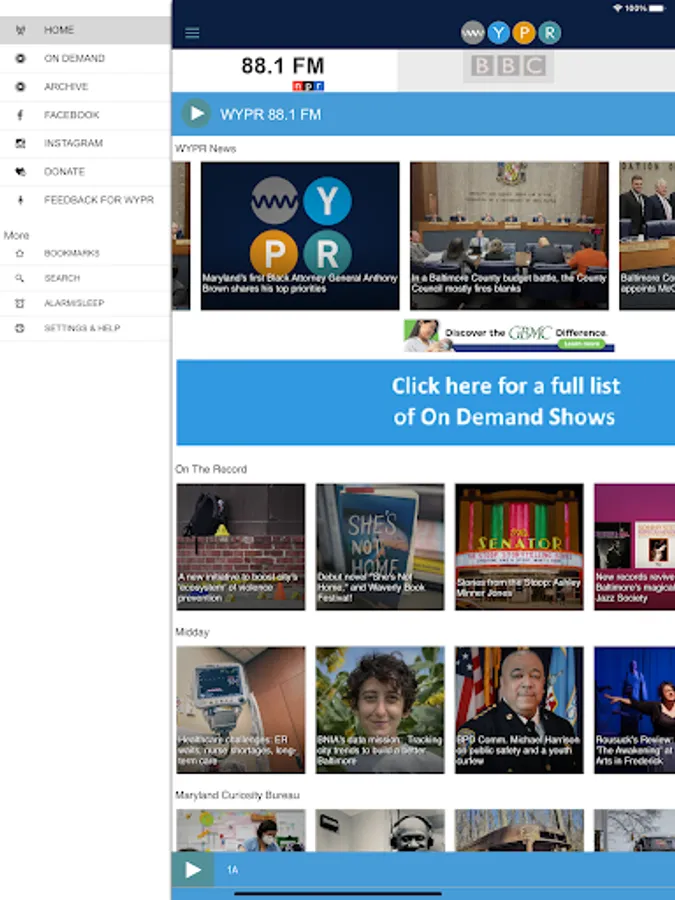Image resolution: width=675 pixels, height=900 pixels.
Task: Click the Search magnifier icon
Action: pos(20,278)
